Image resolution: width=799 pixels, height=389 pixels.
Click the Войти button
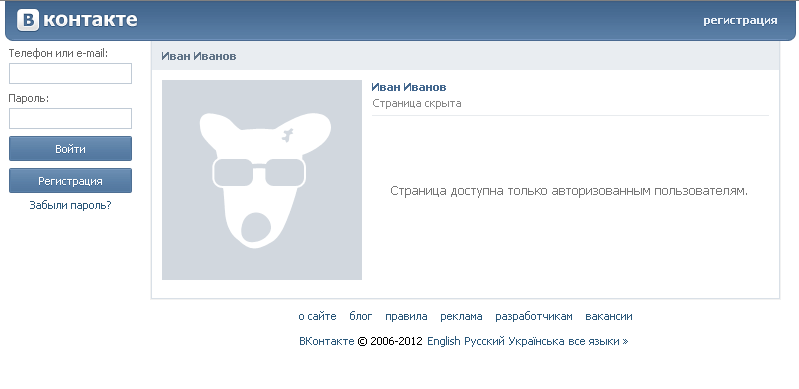click(x=70, y=149)
